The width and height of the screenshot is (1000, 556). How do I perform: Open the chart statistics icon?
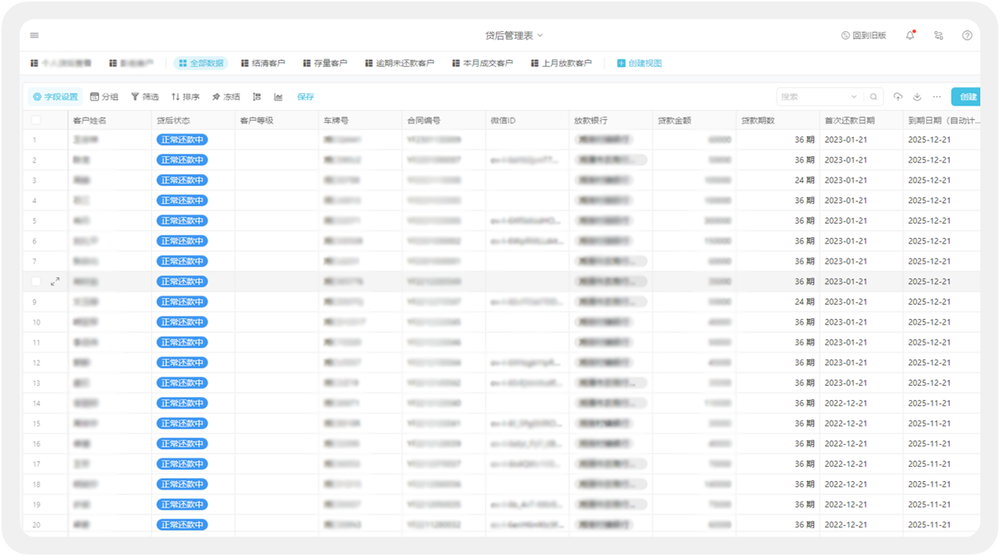click(278, 97)
